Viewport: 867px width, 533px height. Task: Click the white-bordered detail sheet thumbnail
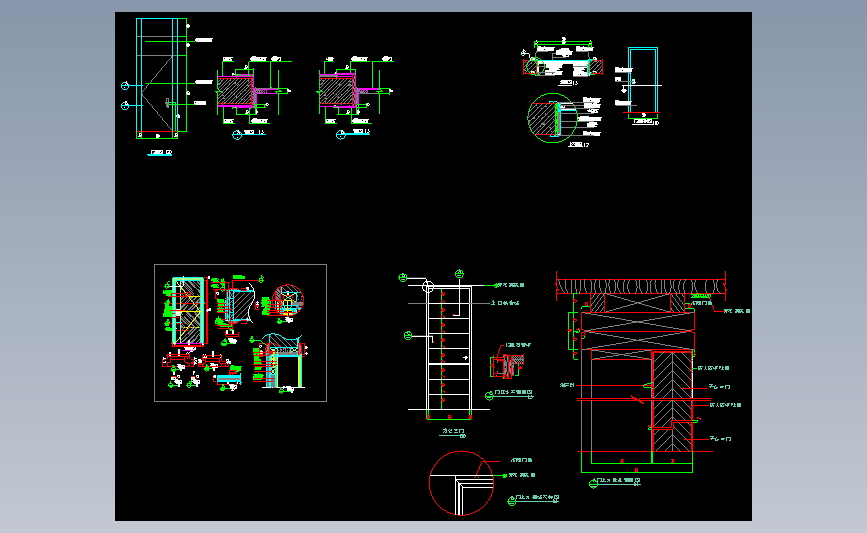point(241,333)
